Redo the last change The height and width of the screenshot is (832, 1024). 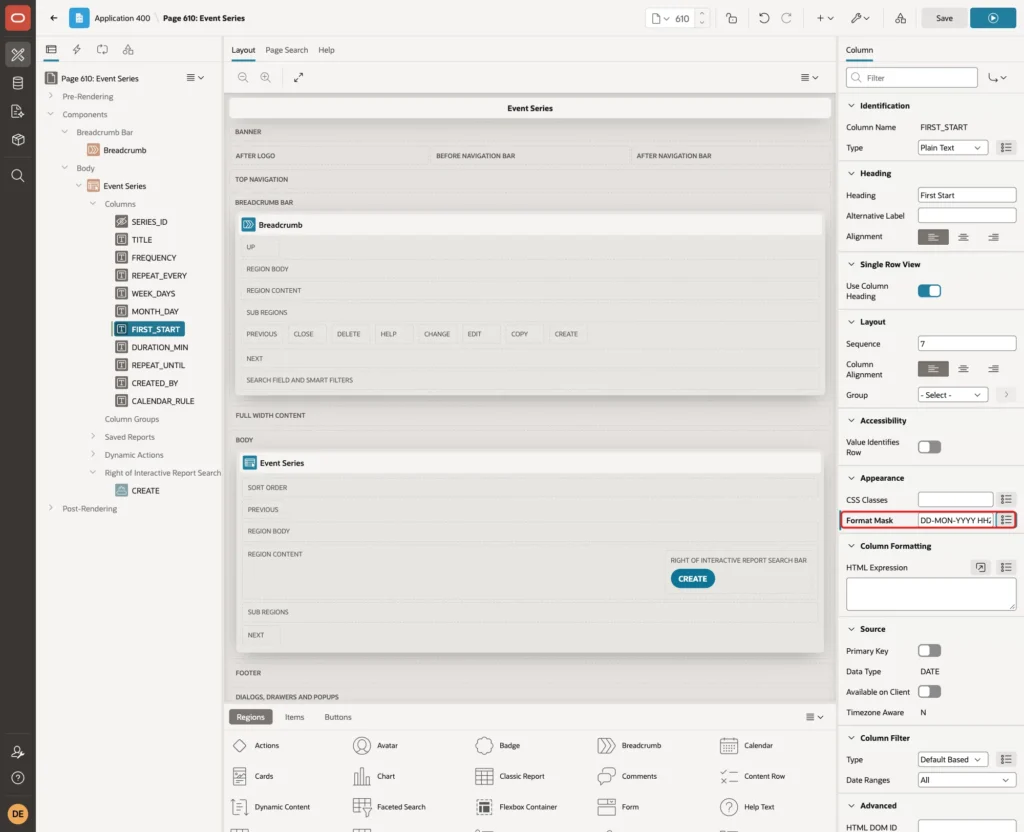point(786,18)
